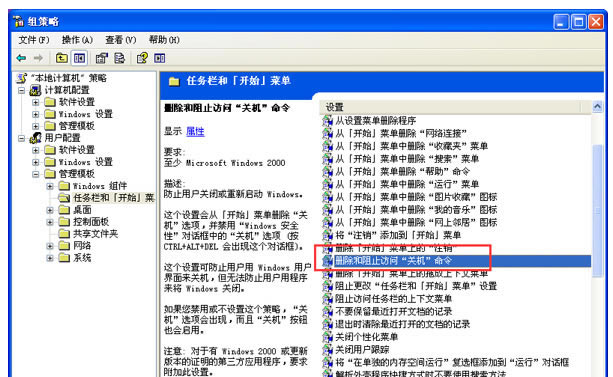Click the Up one level folder icon
The height and width of the screenshot is (377, 613).
click(62, 58)
